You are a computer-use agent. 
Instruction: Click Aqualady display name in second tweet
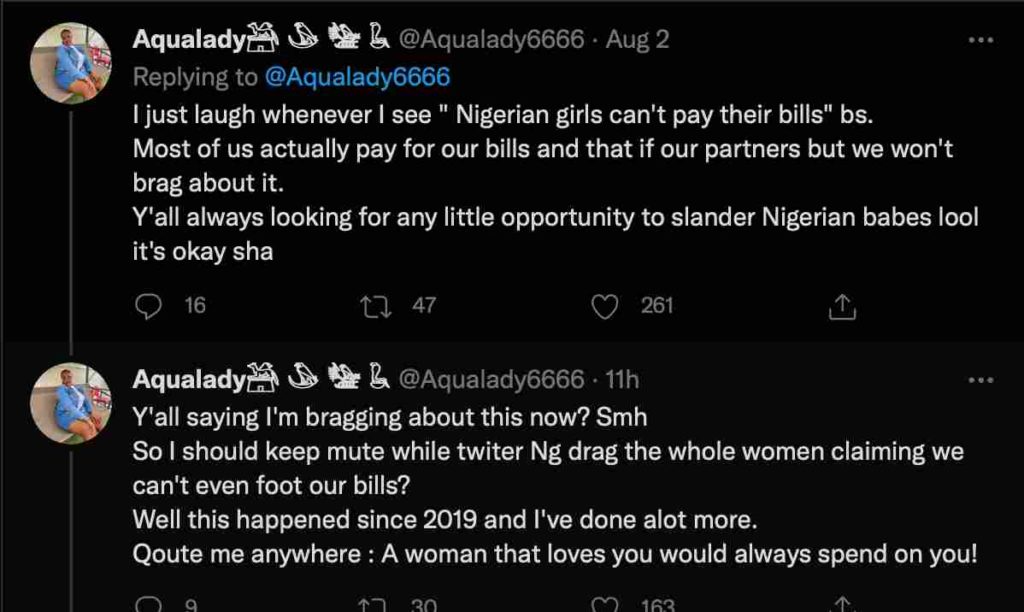click(x=190, y=380)
